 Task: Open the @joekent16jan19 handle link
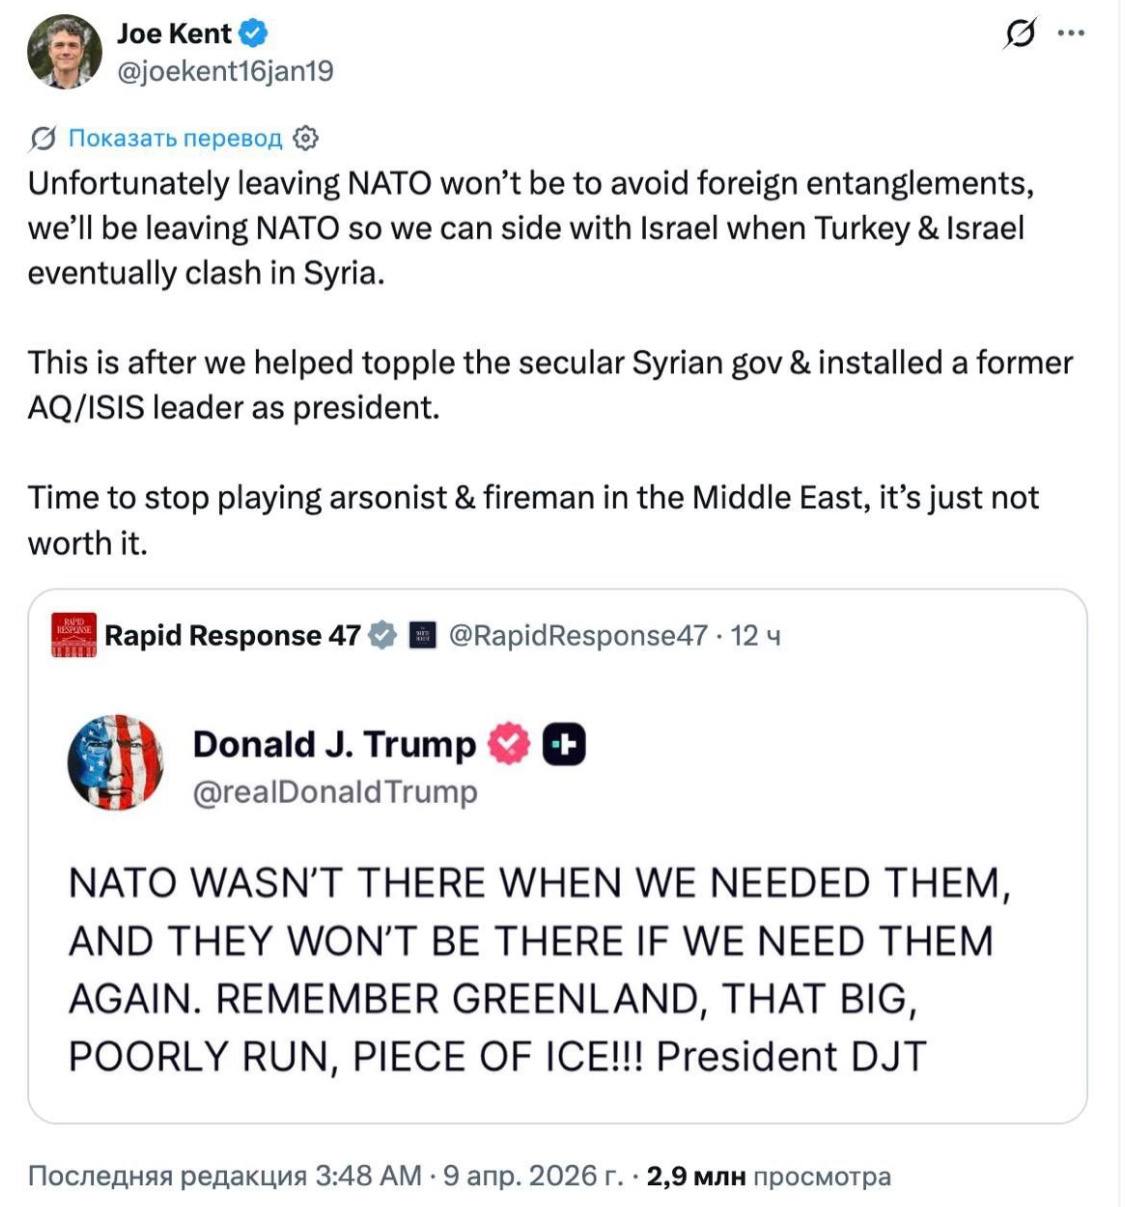[225, 72]
